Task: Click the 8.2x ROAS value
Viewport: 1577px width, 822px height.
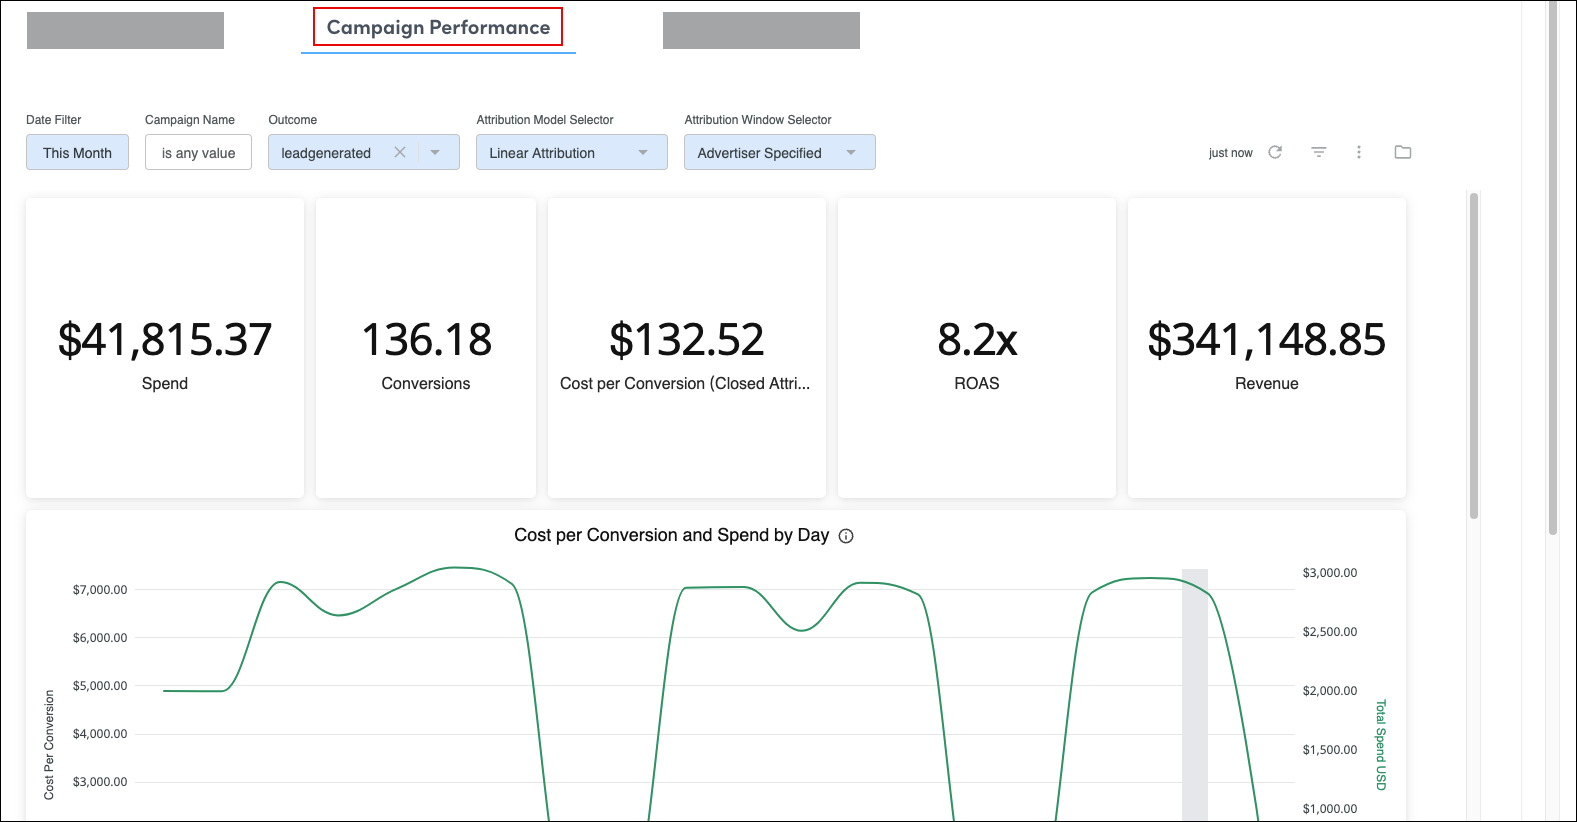Action: [977, 340]
